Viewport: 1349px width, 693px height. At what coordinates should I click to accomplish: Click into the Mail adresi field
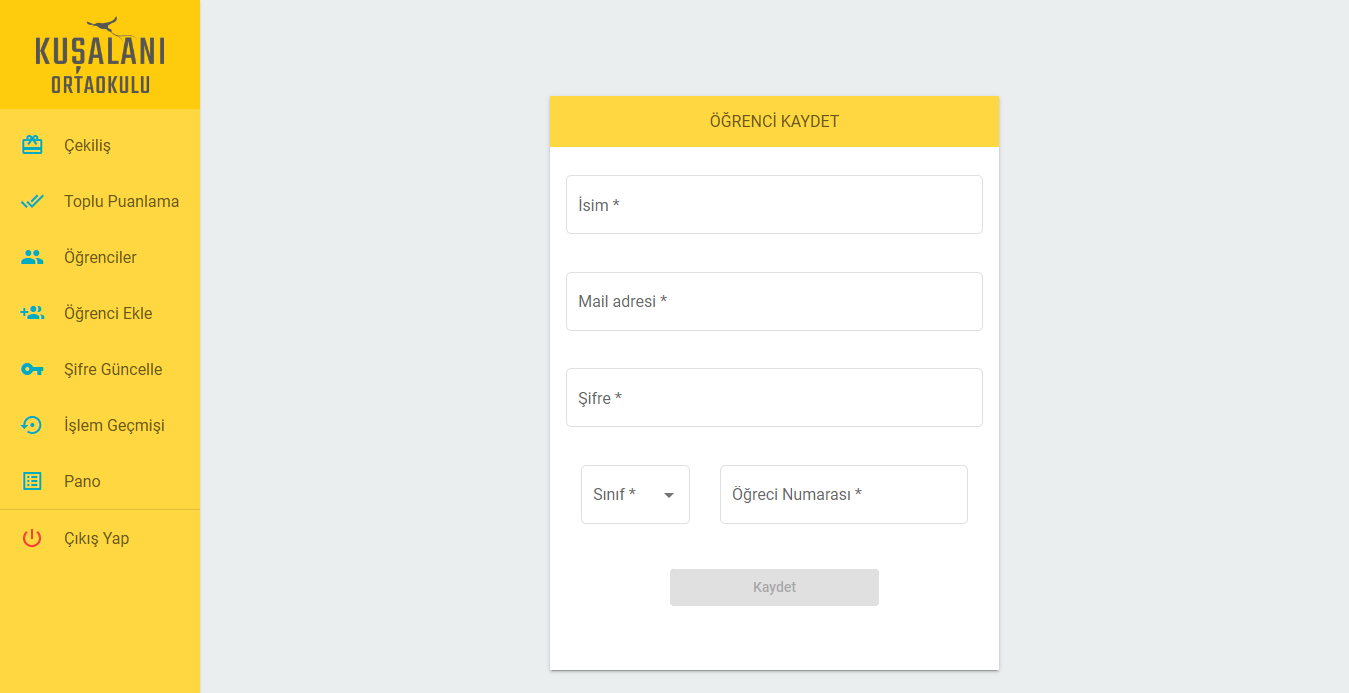774,301
